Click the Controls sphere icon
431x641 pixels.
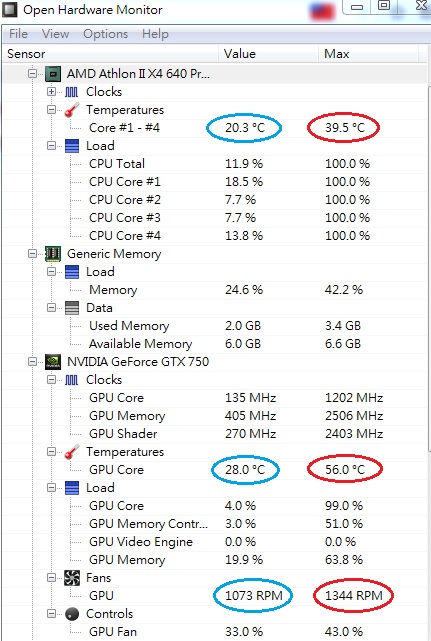click(72, 614)
